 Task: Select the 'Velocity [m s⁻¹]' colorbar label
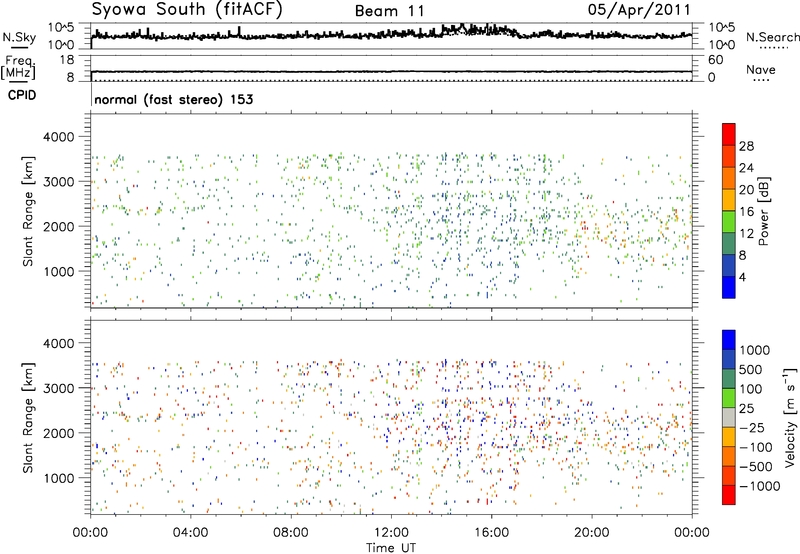790,416
